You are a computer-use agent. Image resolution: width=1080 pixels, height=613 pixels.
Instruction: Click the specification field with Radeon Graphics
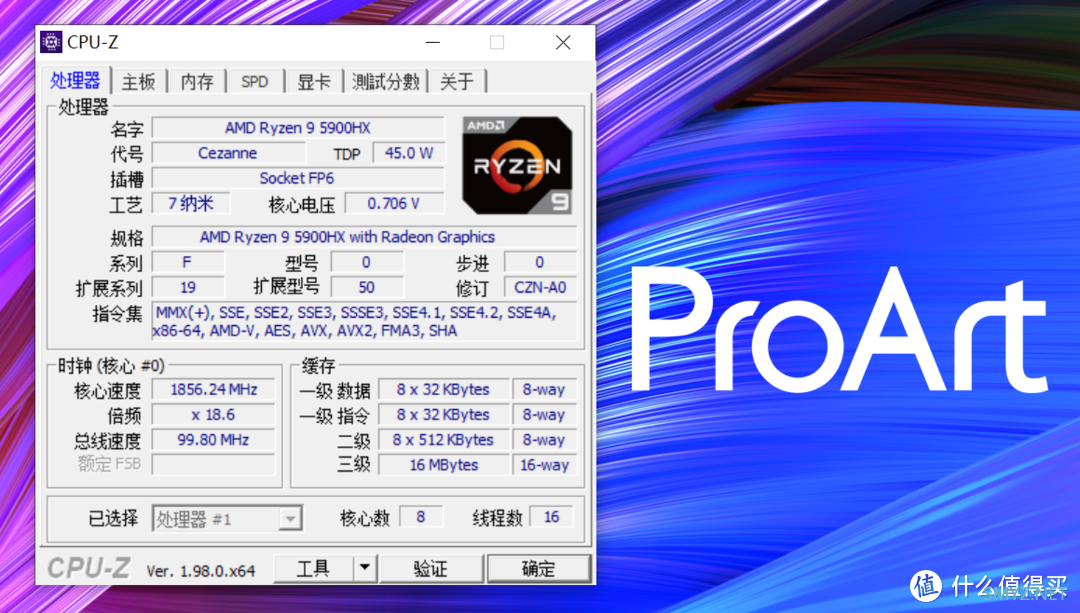[x=364, y=237]
